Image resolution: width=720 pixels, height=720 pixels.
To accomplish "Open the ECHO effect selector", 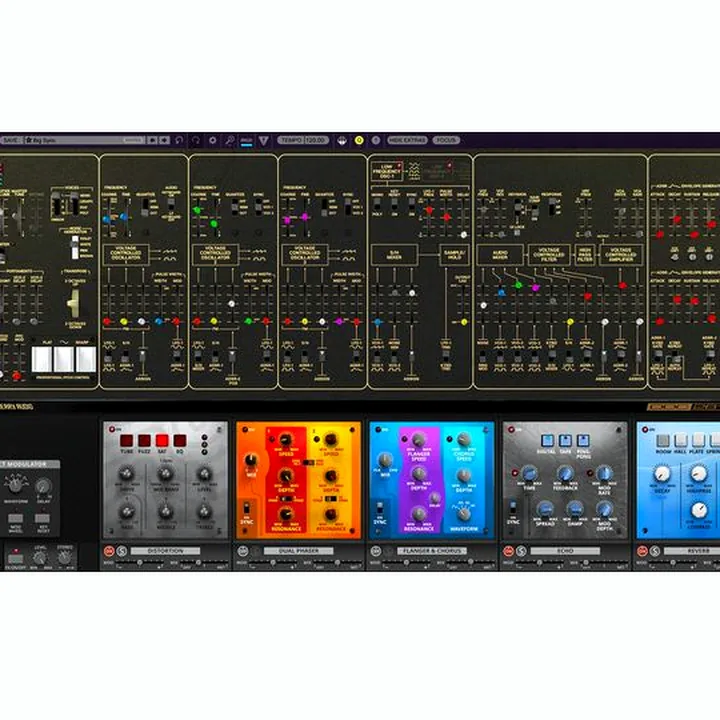I will (565, 551).
